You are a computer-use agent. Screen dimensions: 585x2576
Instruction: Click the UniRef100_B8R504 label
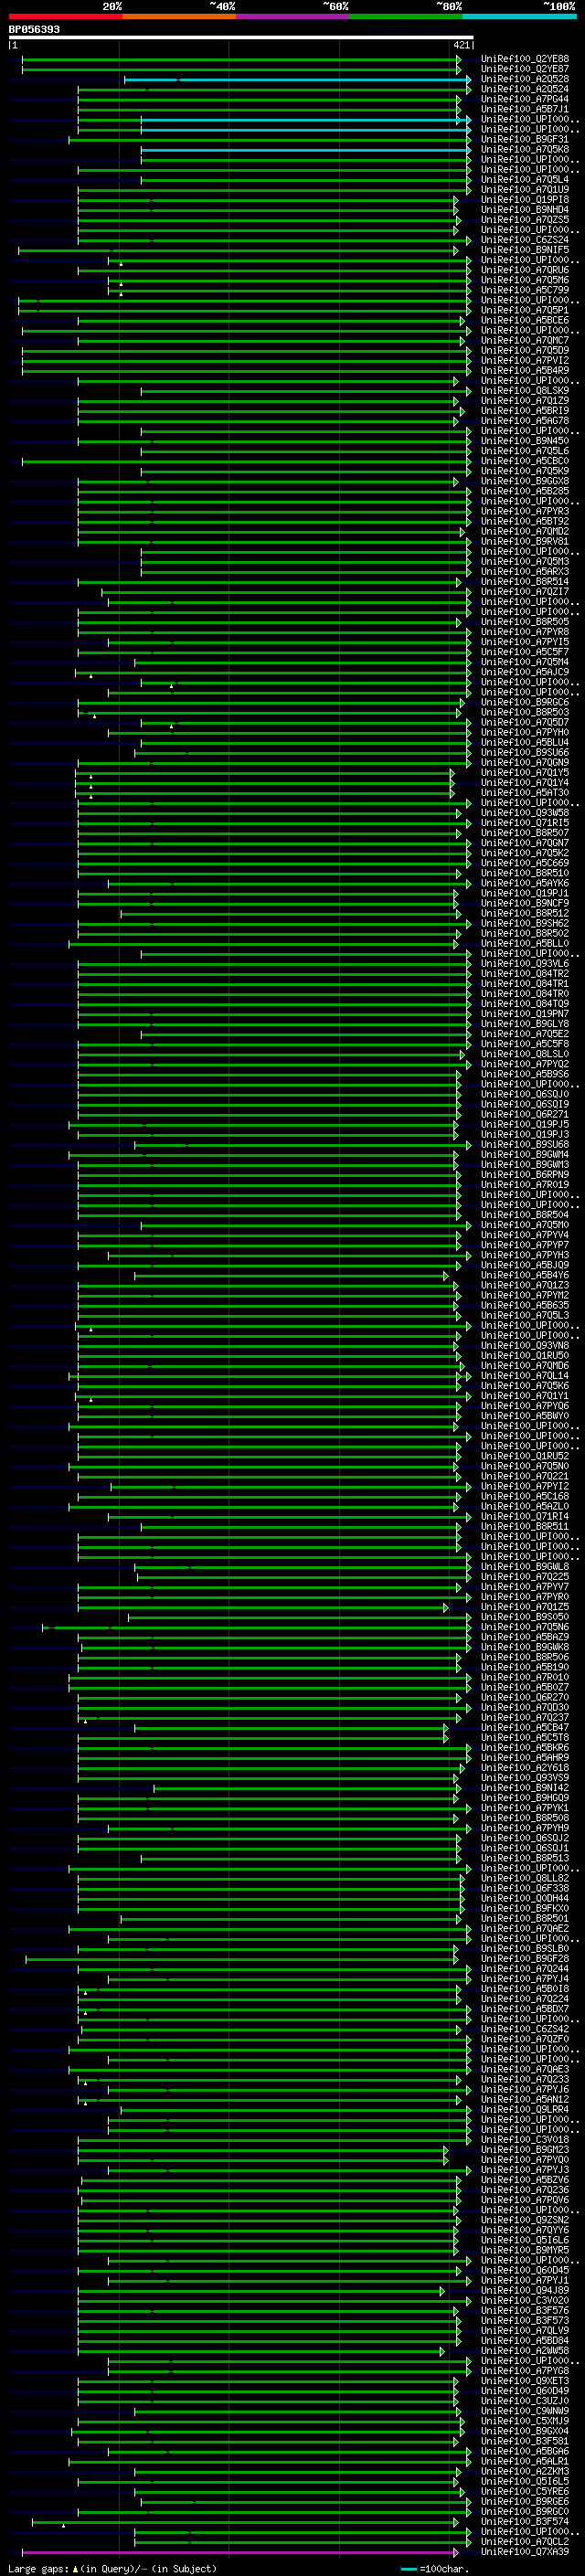coord(525,1215)
